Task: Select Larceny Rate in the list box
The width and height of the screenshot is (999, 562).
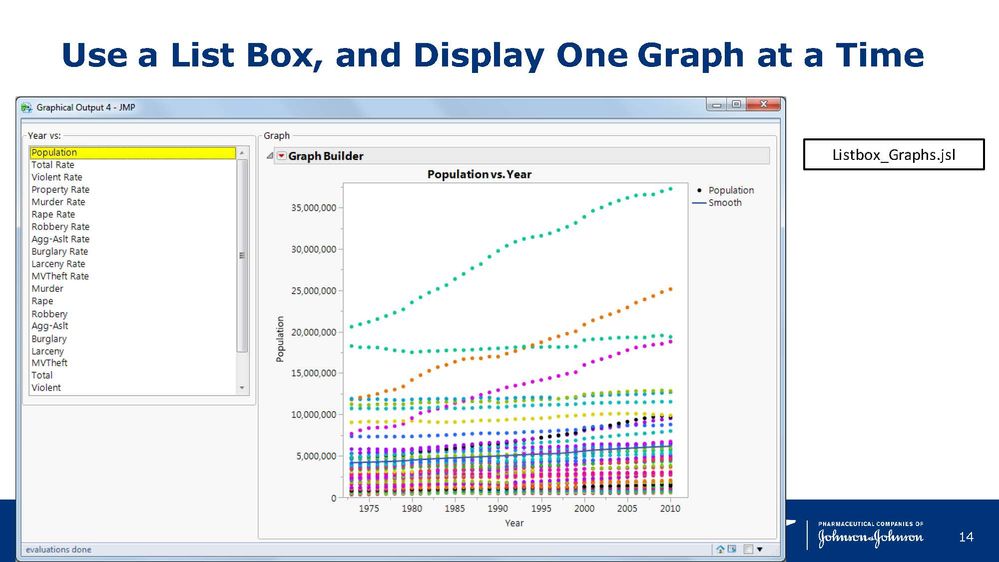Action: click(133, 264)
